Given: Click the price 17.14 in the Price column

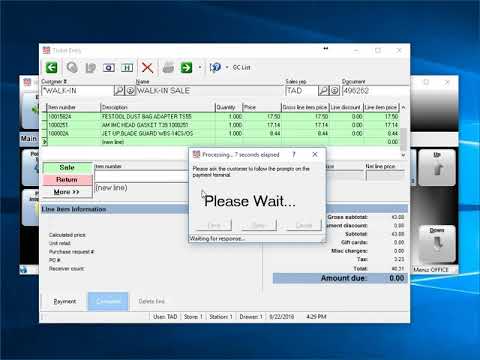Looking at the screenshot, I should [x=274, y=125].
